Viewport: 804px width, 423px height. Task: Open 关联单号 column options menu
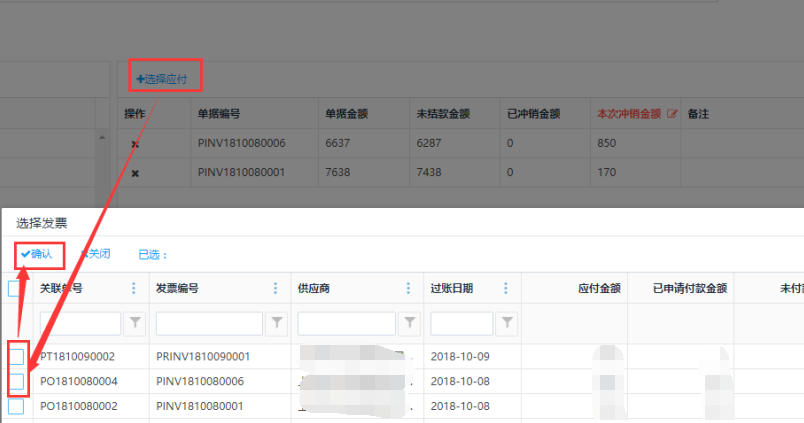134,289
